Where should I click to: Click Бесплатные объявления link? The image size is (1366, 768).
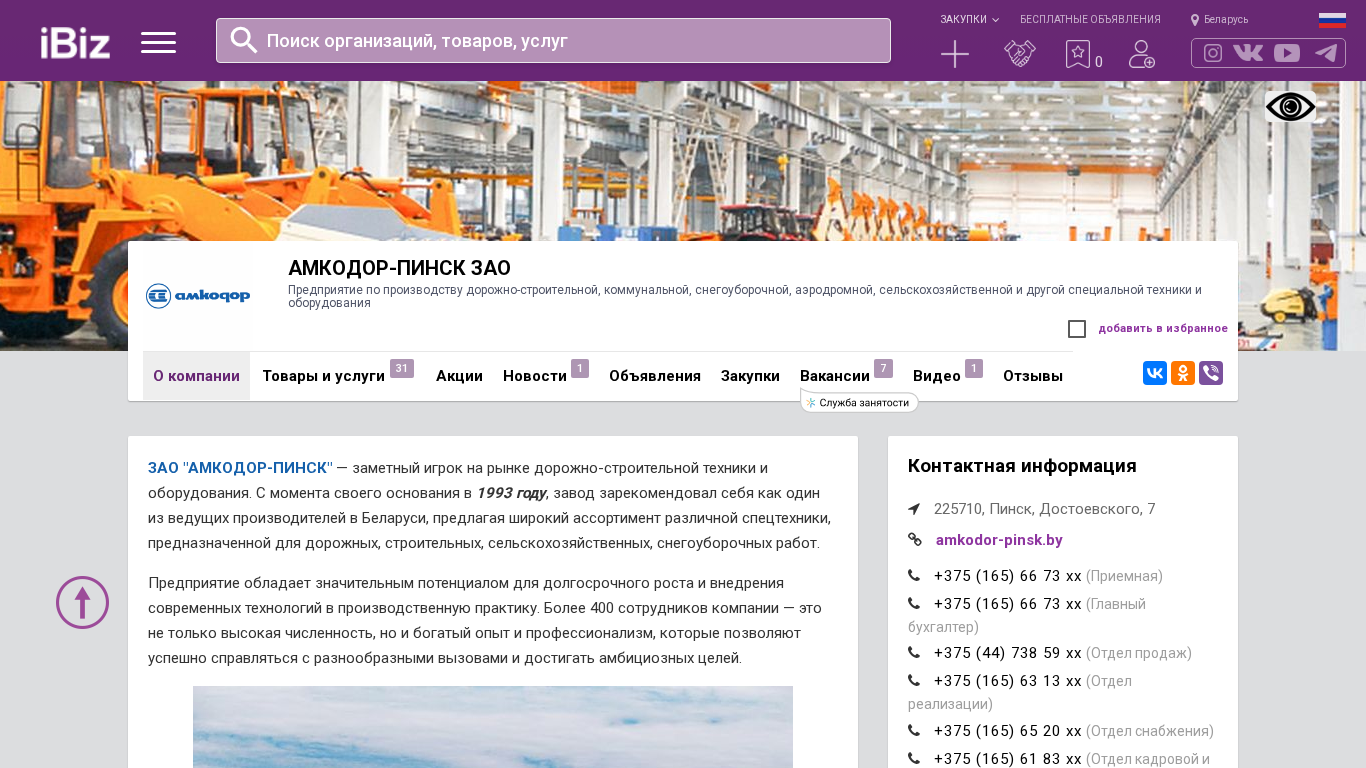tap(1090, 19)
